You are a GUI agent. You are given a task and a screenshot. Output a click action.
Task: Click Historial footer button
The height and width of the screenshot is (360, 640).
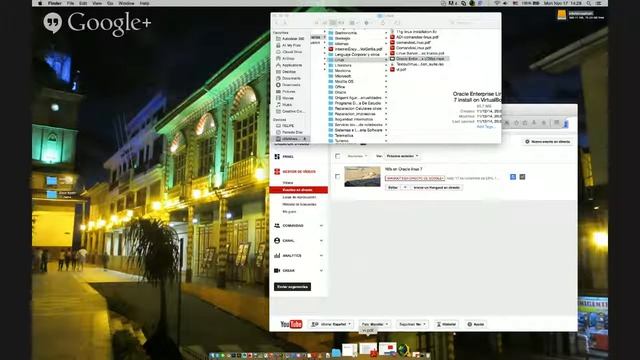[x=446, y=324]
